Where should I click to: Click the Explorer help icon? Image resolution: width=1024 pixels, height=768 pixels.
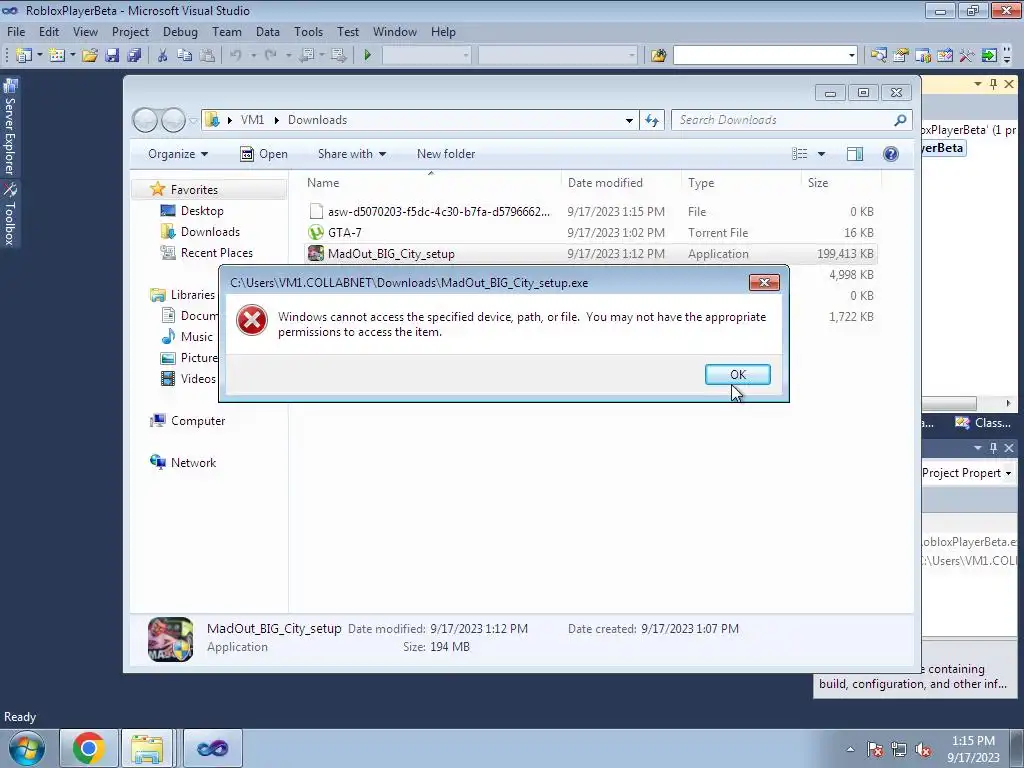coord(890,154)
